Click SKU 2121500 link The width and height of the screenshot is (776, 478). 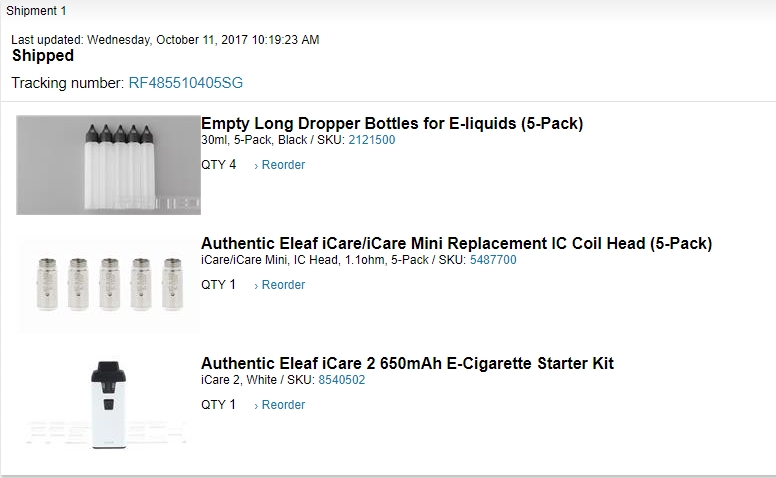pyautogui.click(x=371, y=140)
